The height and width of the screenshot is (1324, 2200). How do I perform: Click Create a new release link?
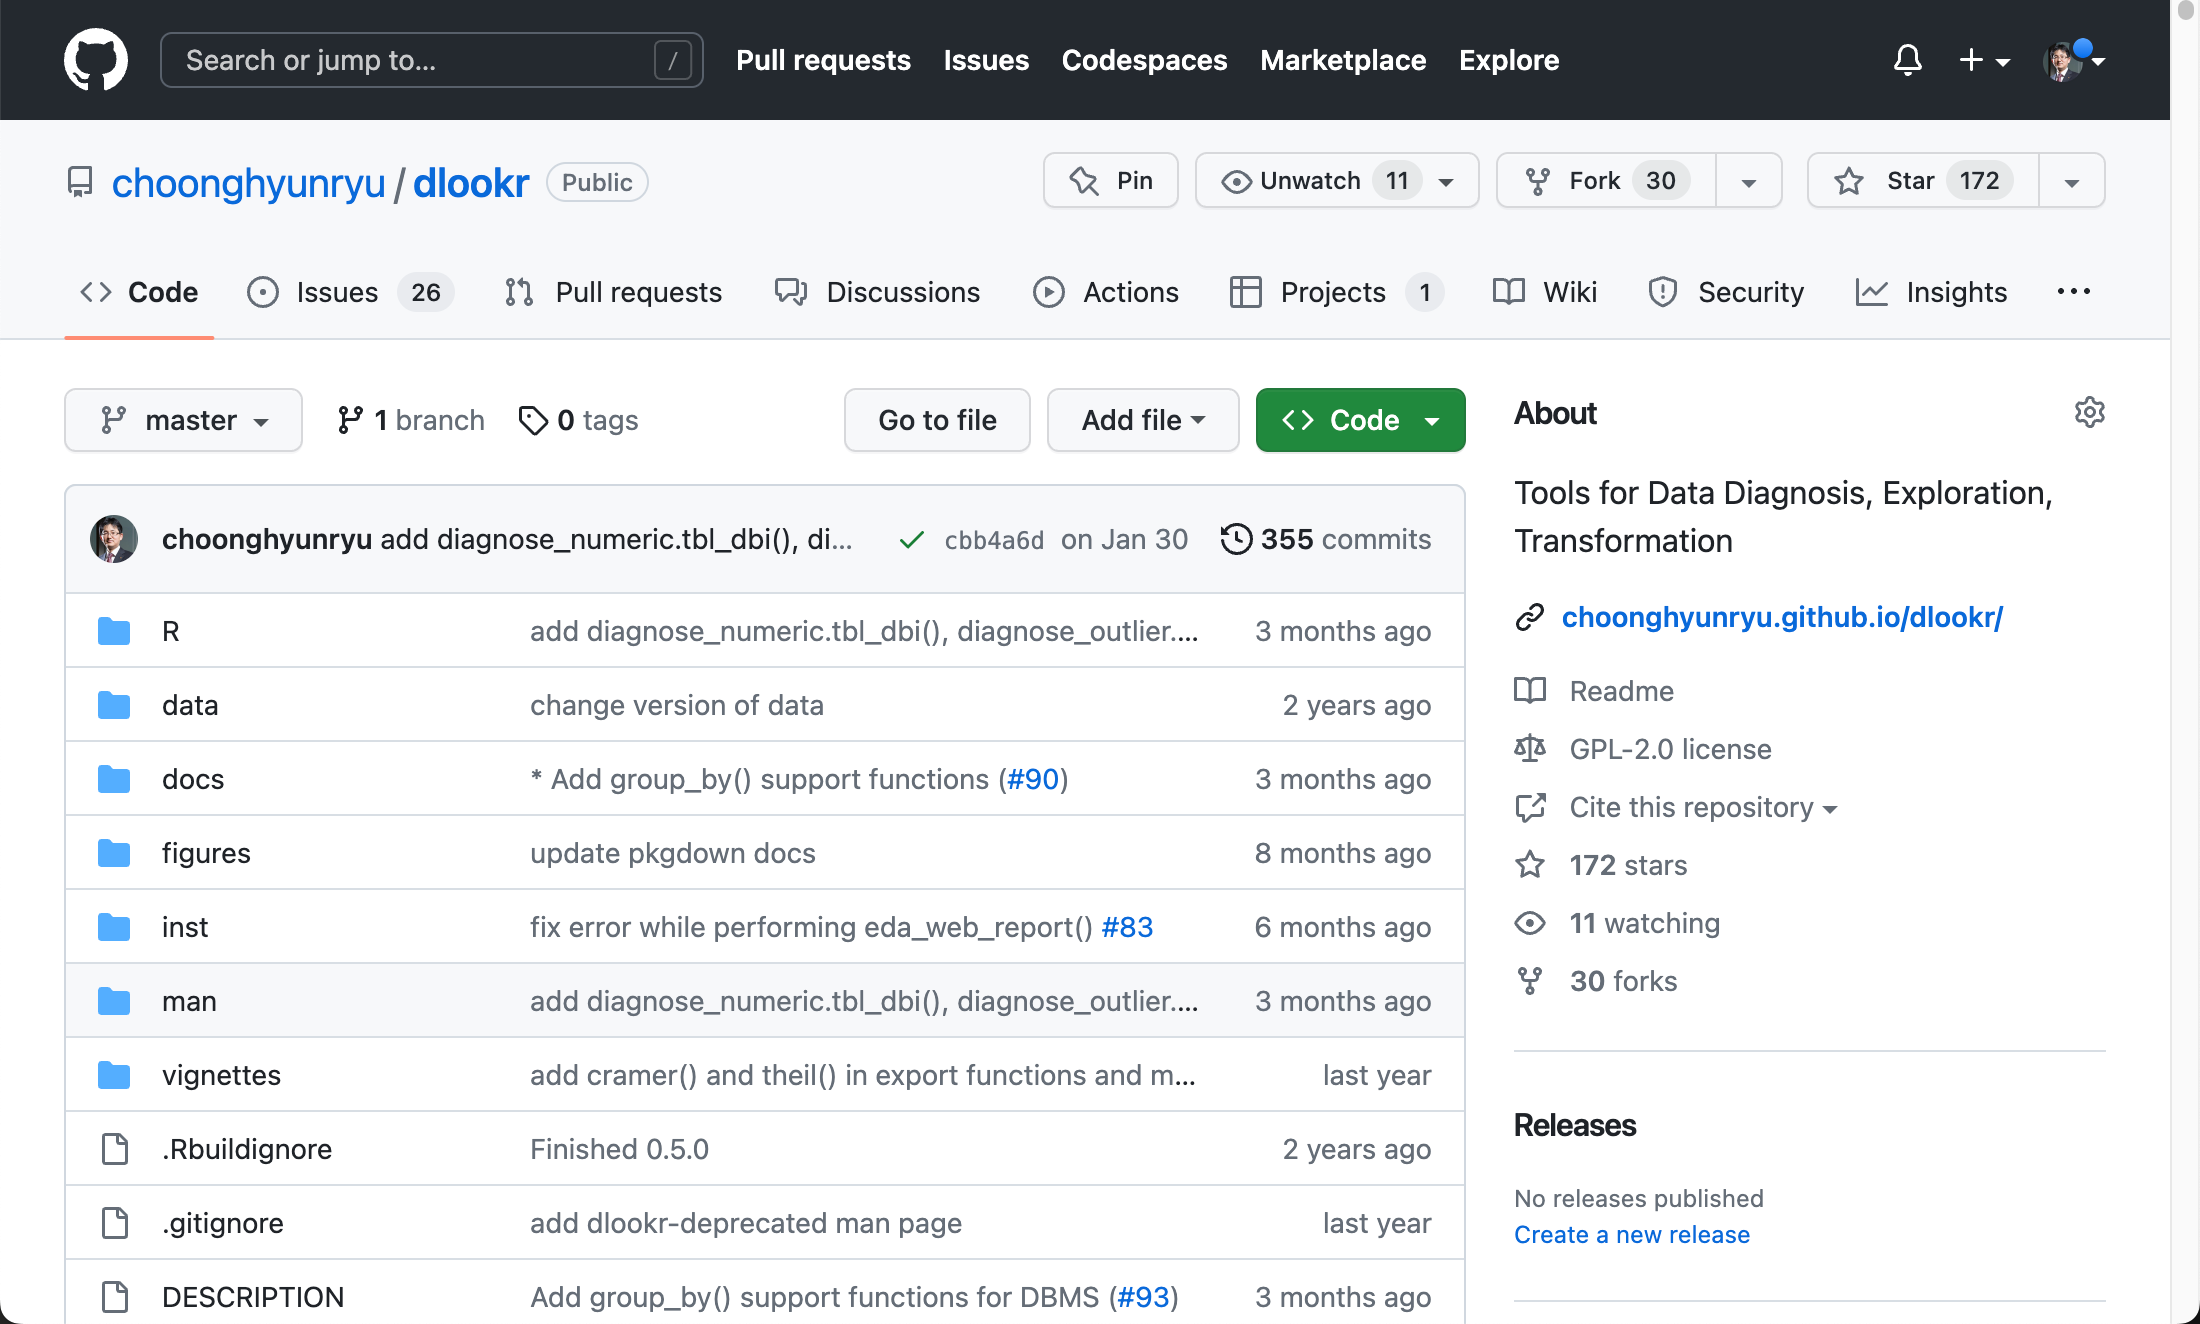point(1631,1235)
